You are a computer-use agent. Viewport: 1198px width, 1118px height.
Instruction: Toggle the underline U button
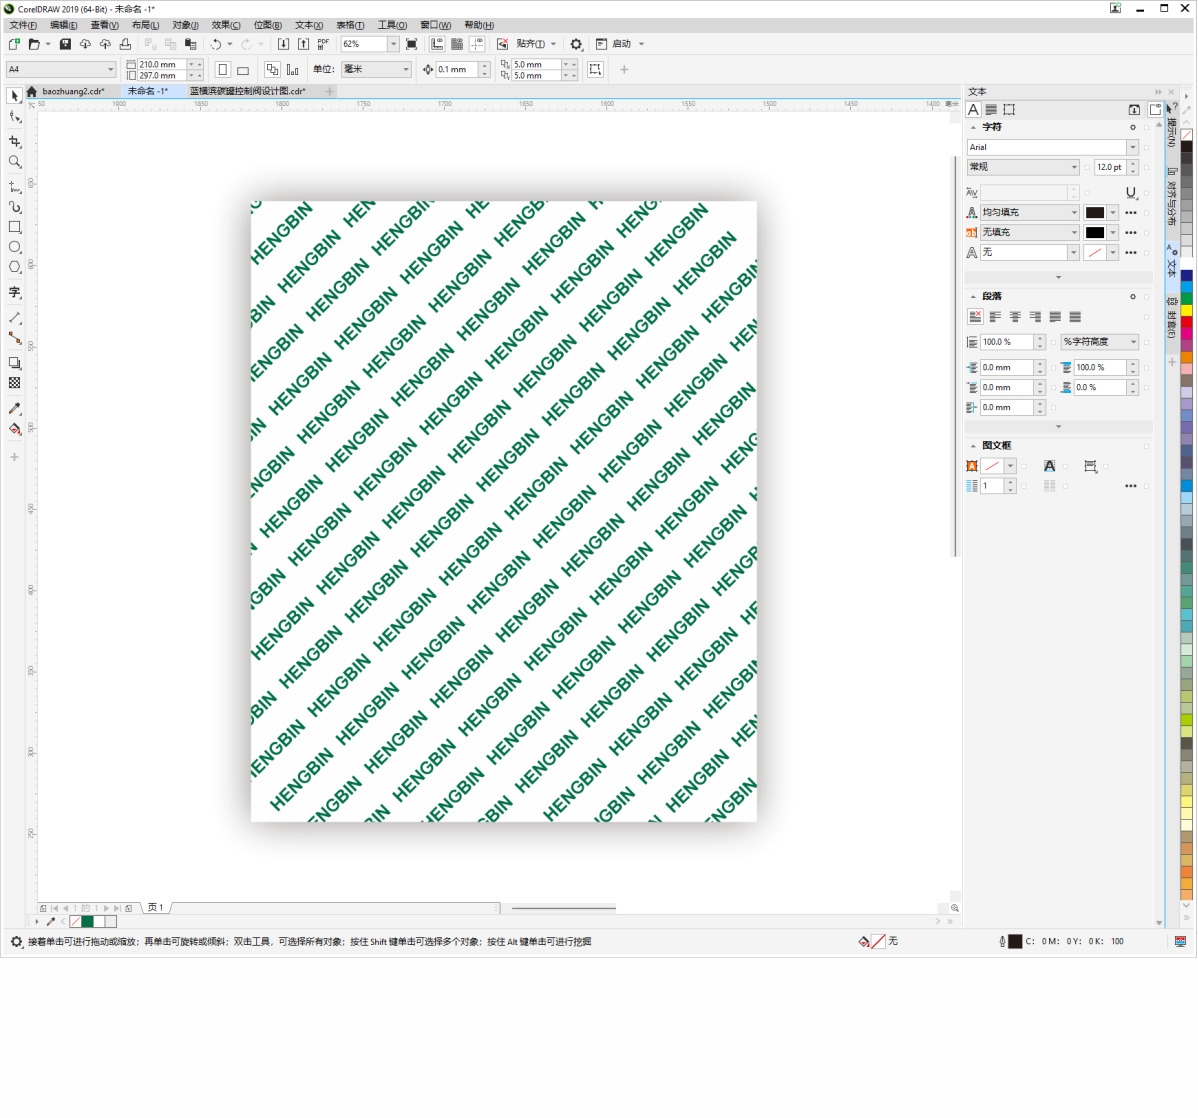pos(1131,193)
